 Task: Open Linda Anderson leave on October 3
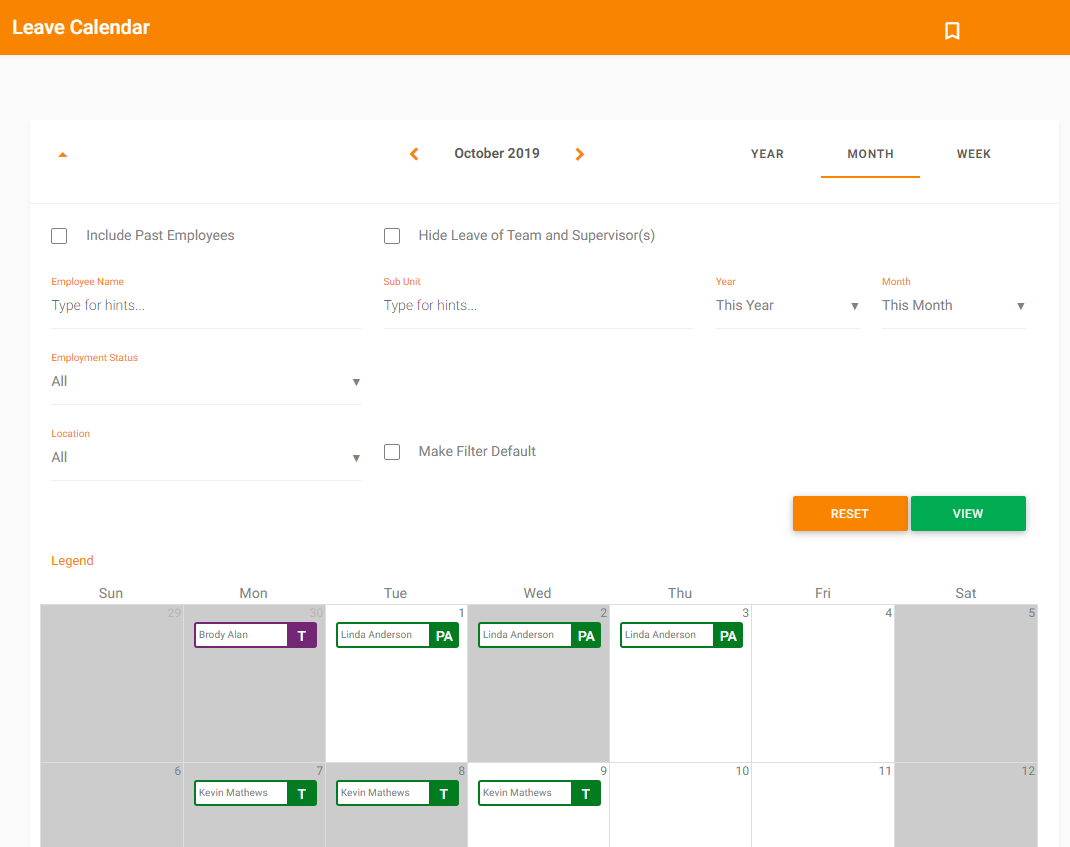pos(681,635)
